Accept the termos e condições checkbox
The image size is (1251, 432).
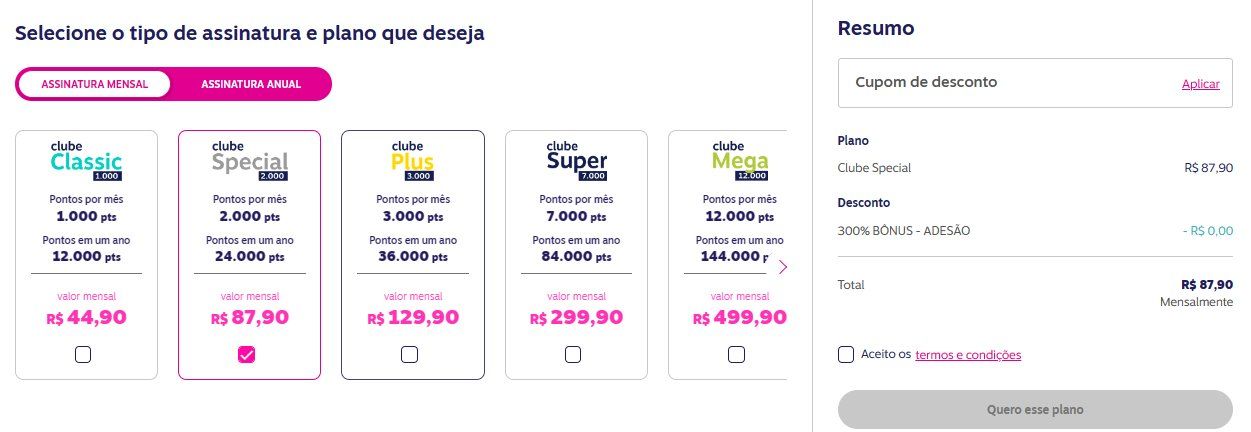pyautogui.click(x=846, y=354)
